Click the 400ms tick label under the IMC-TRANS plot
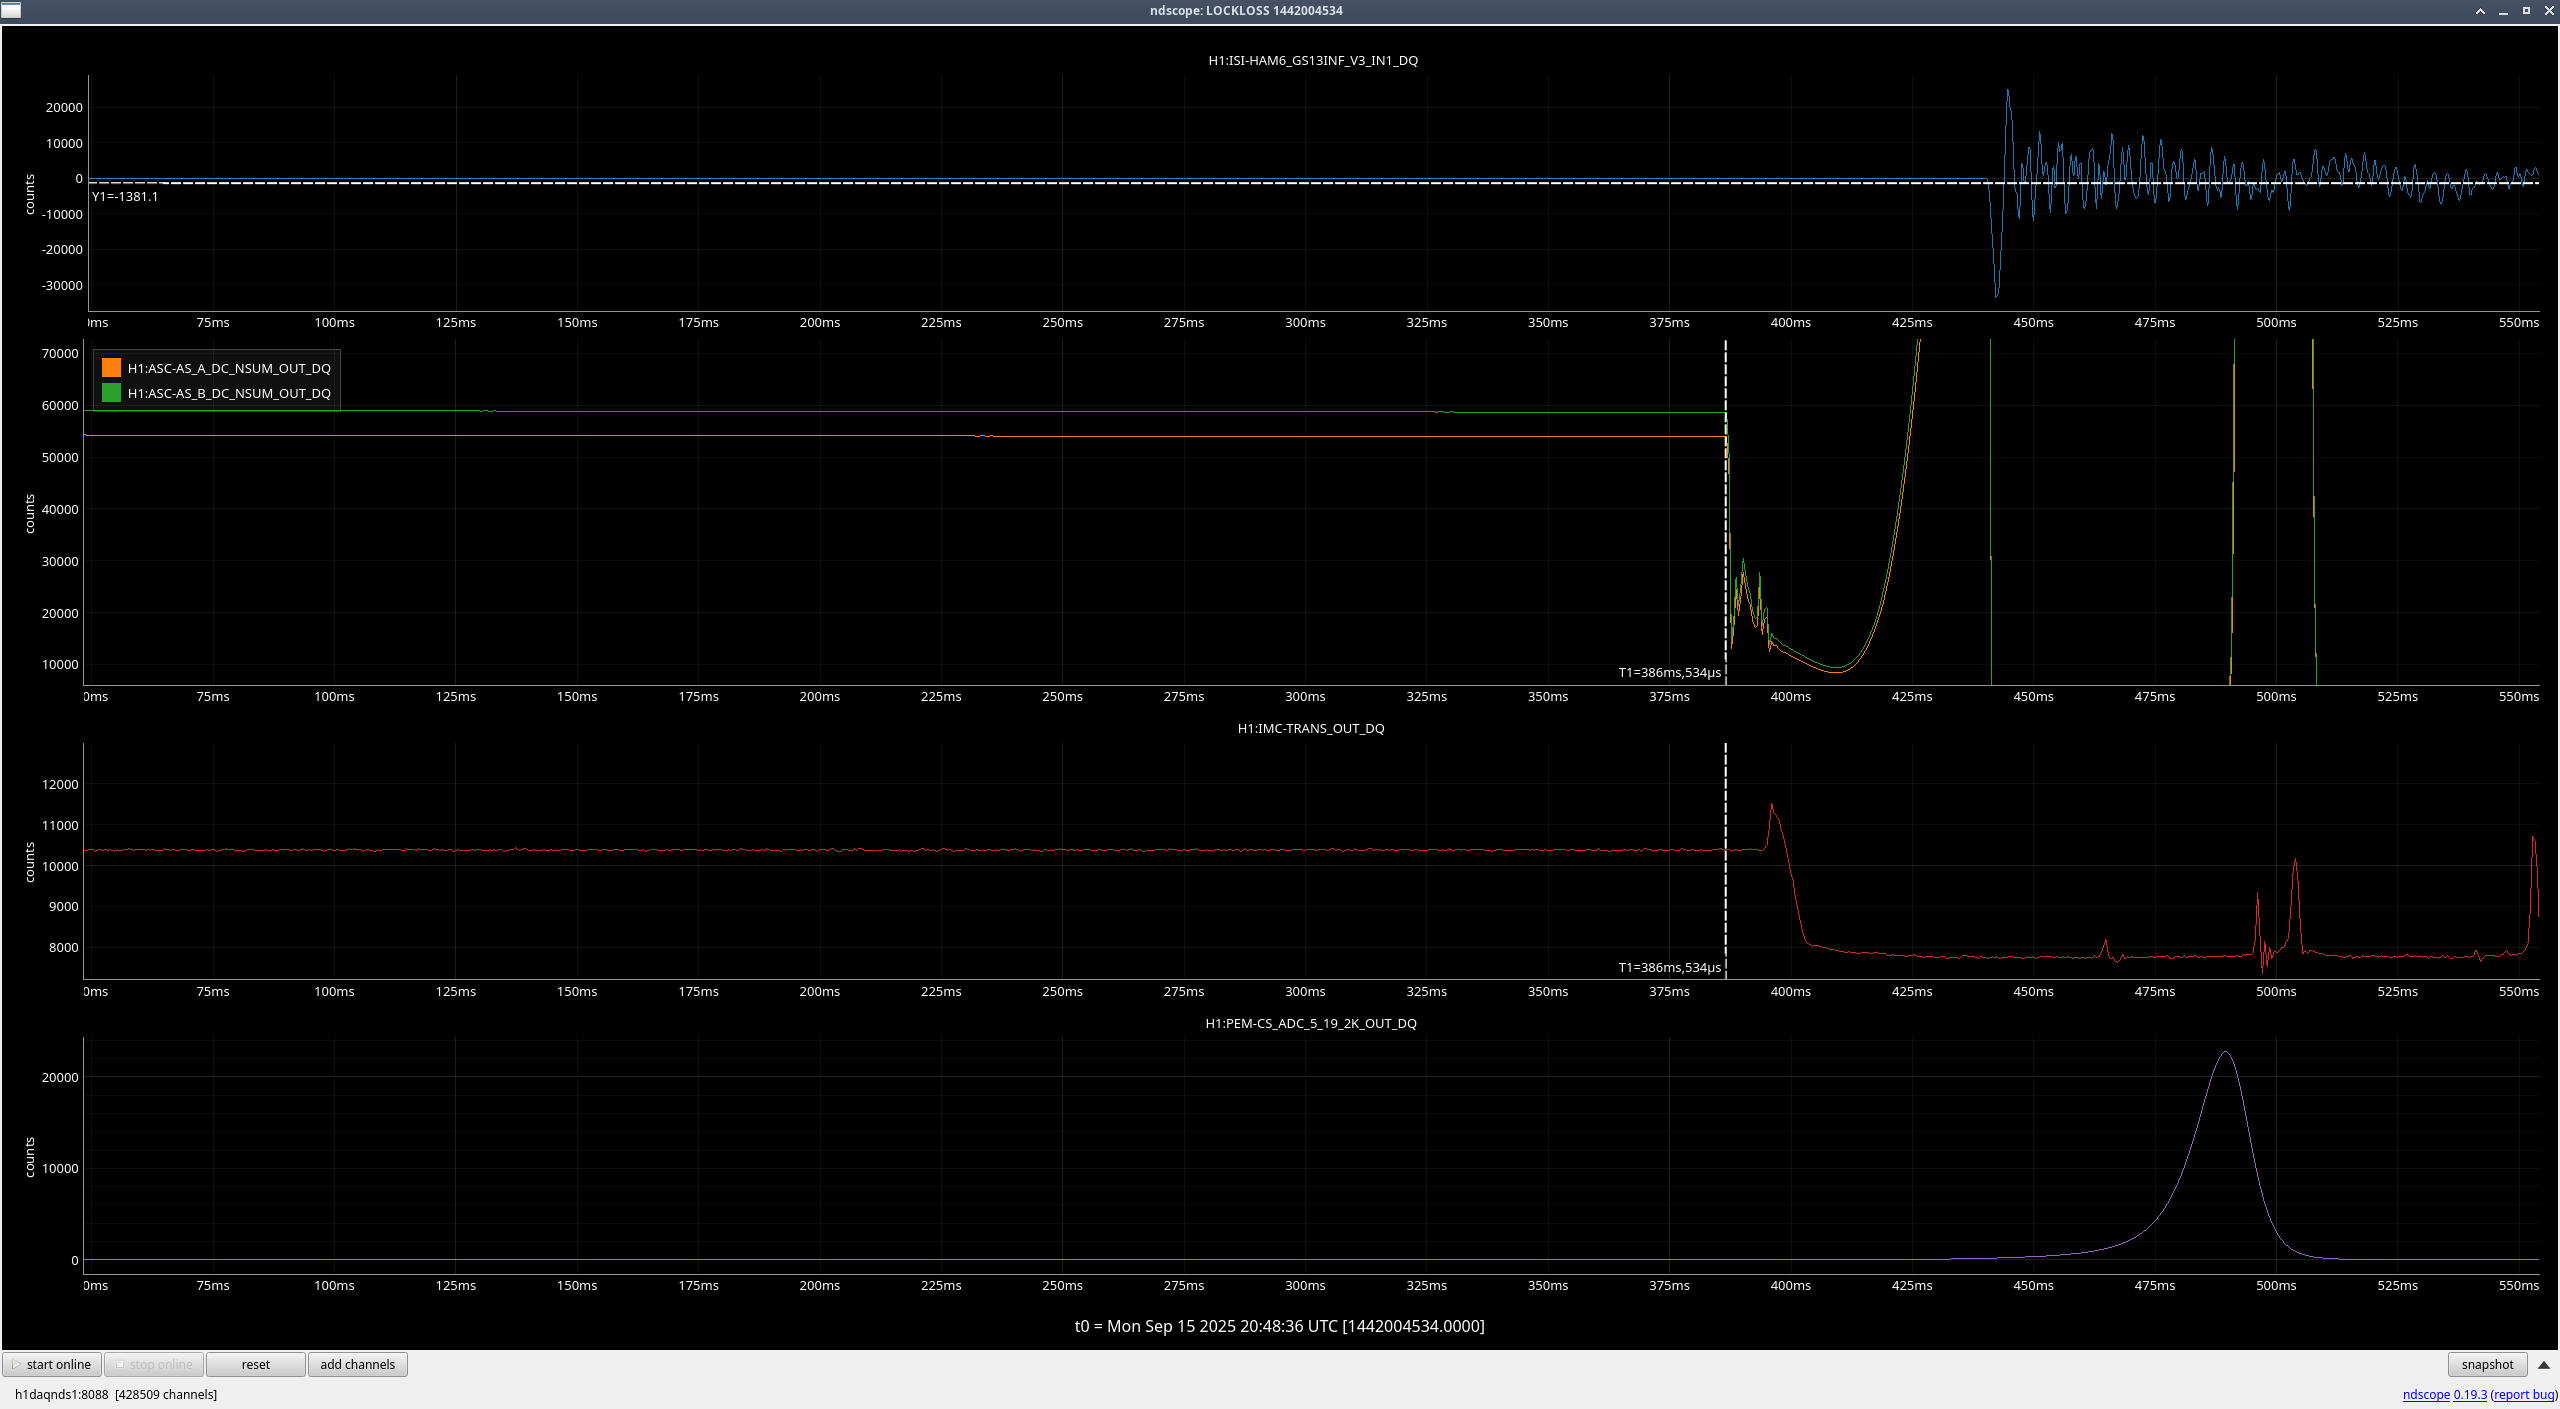2560x1409 pixels. pyautogui.click(x=1790, y=991)
